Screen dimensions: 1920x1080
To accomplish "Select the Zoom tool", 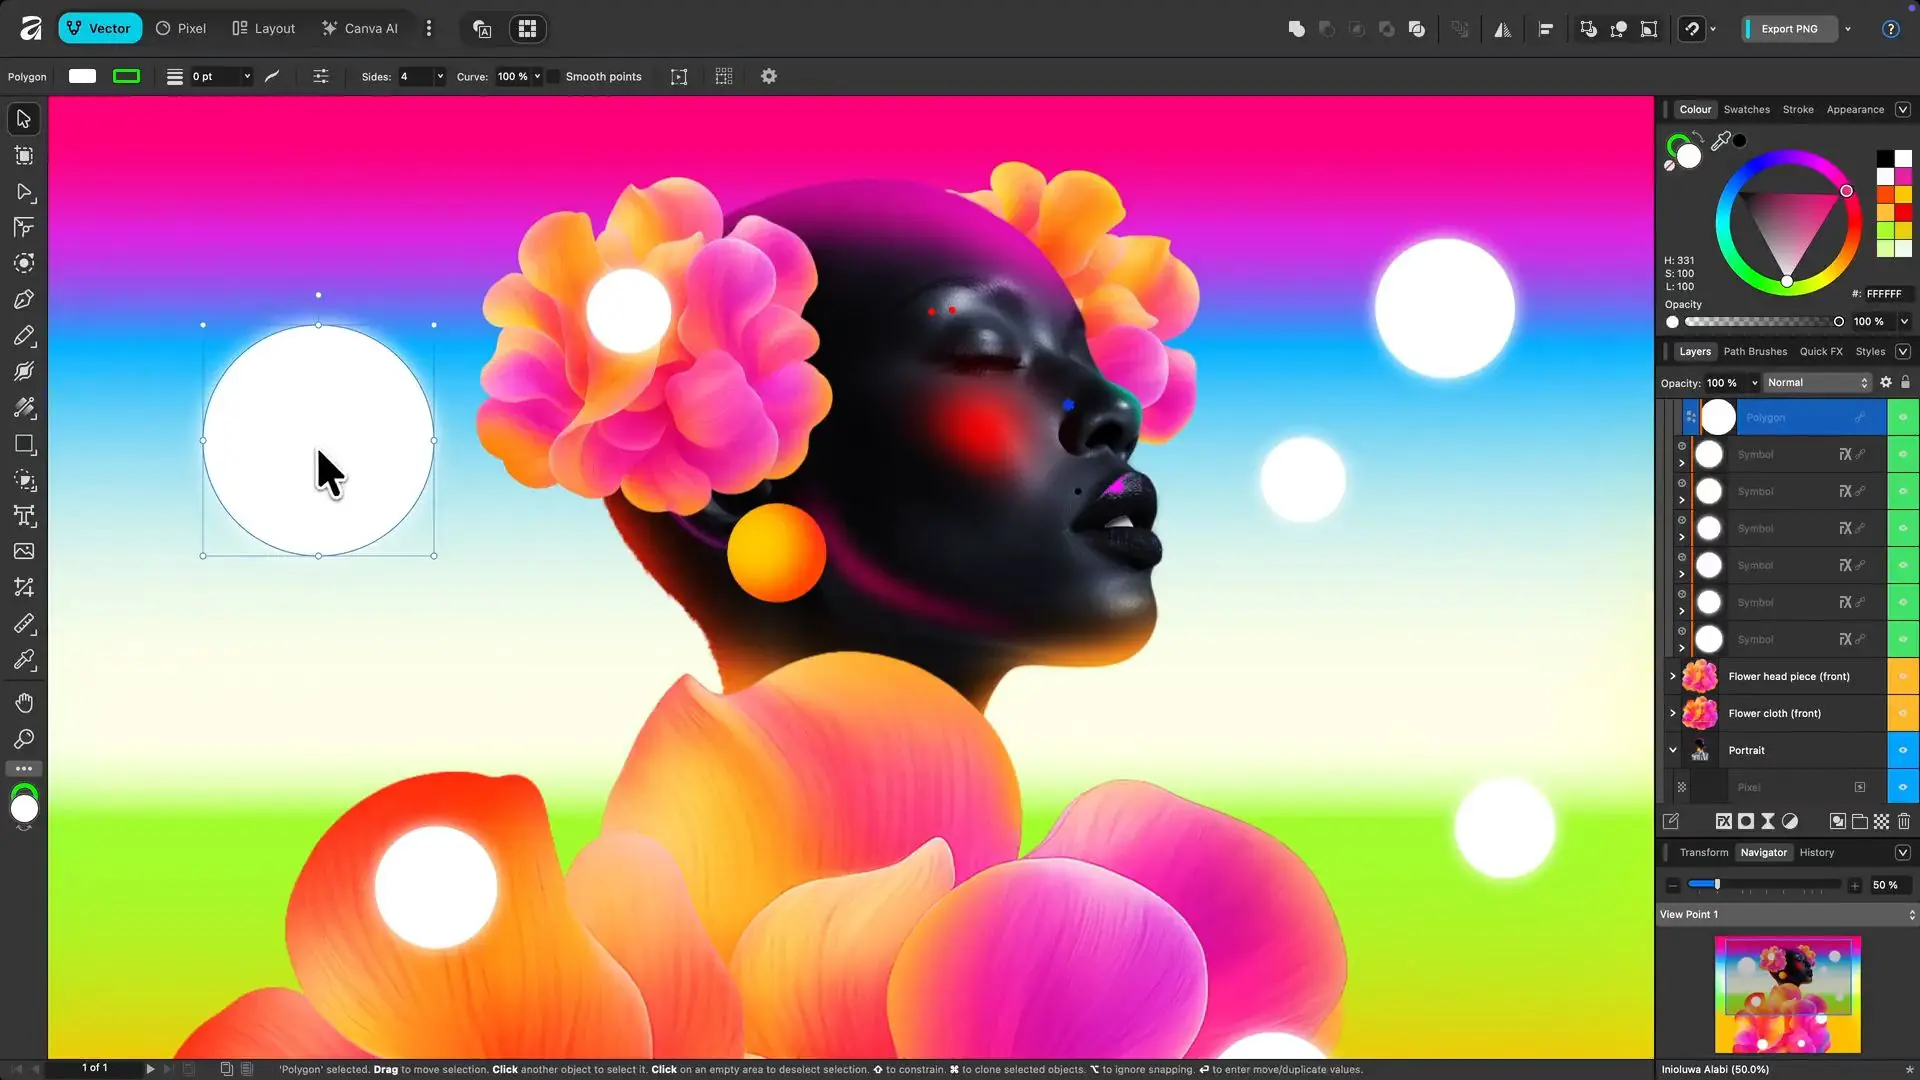I will point(24,739).
